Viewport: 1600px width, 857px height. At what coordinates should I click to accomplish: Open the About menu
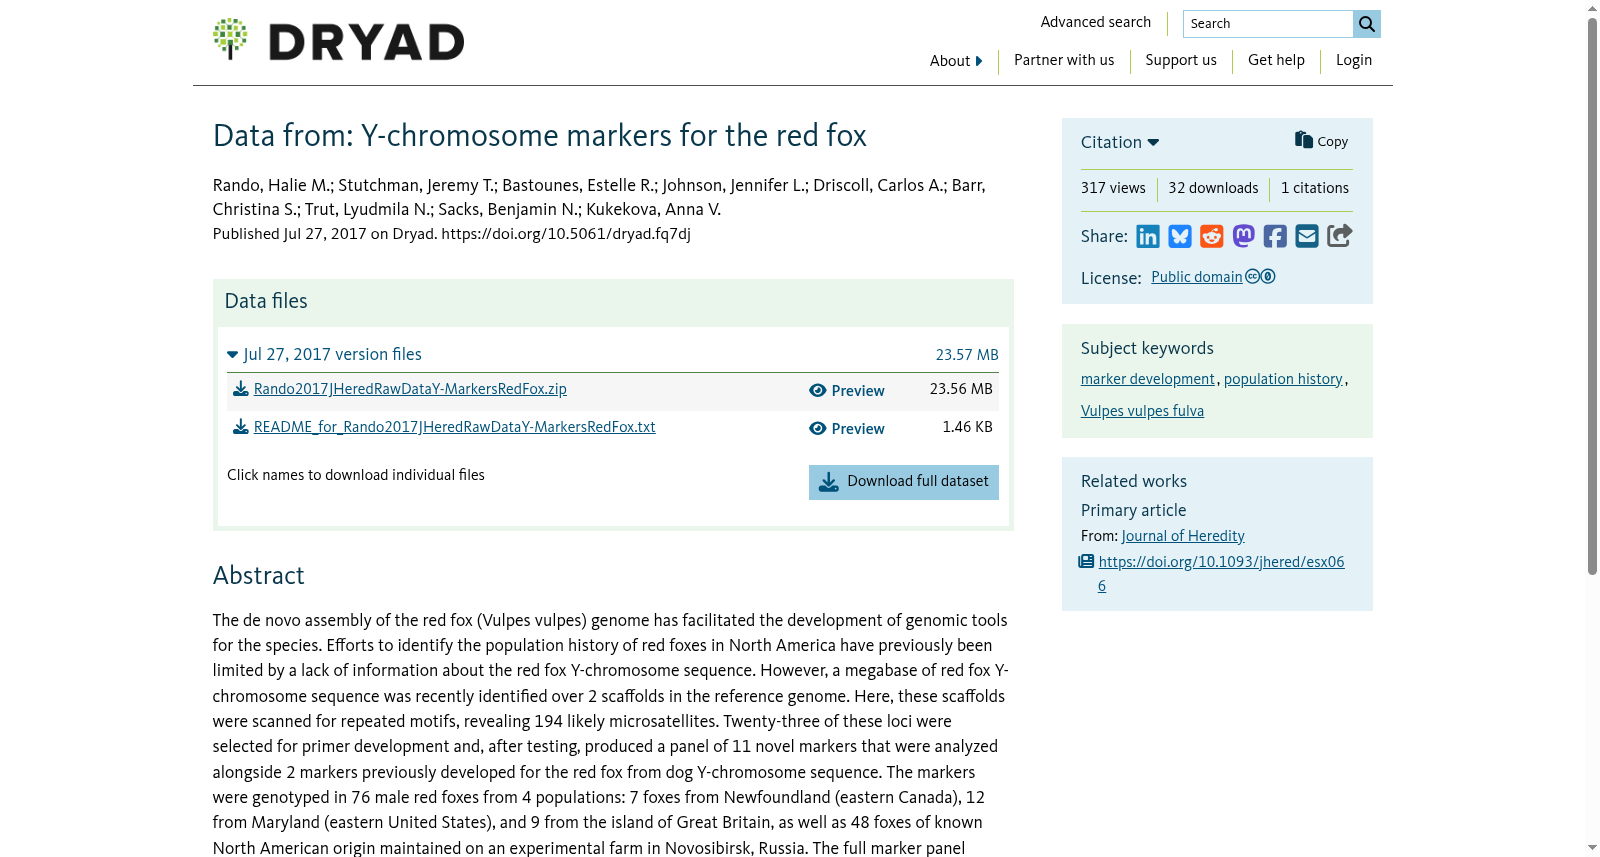point(956,61)
